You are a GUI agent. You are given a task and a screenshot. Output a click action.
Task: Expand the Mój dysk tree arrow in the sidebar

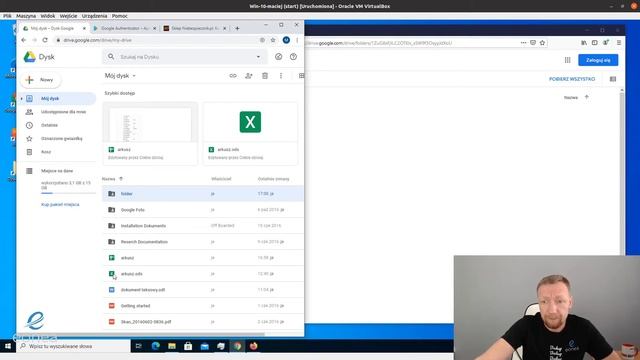pos(22,98)
